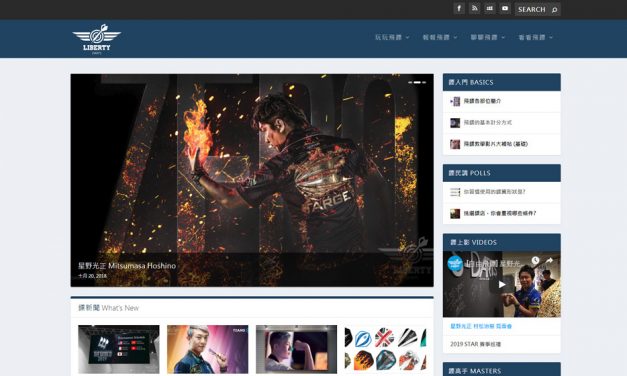The width and height of the screenshot is (627, 376).
Task: Expand the first navigation menu dropdown
Action: (x=392, y=37)
